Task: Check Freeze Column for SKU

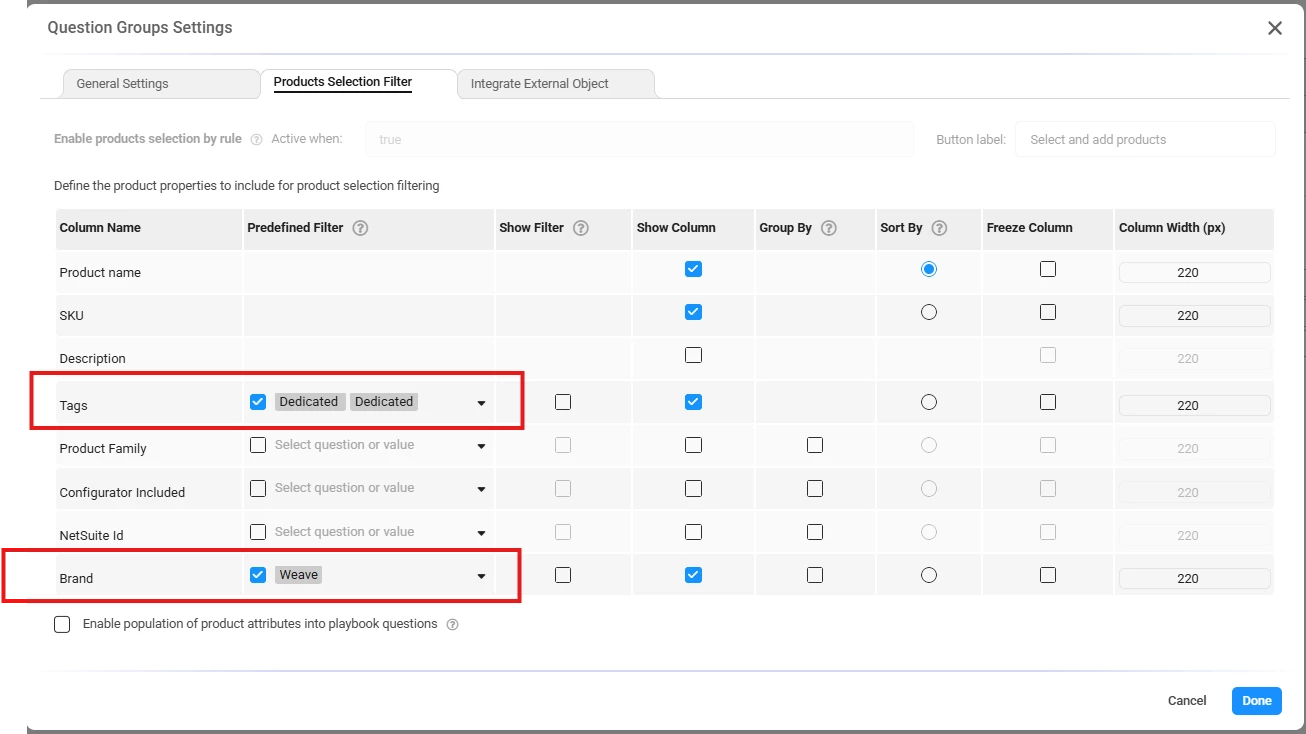Action: tap(1048, 312)
